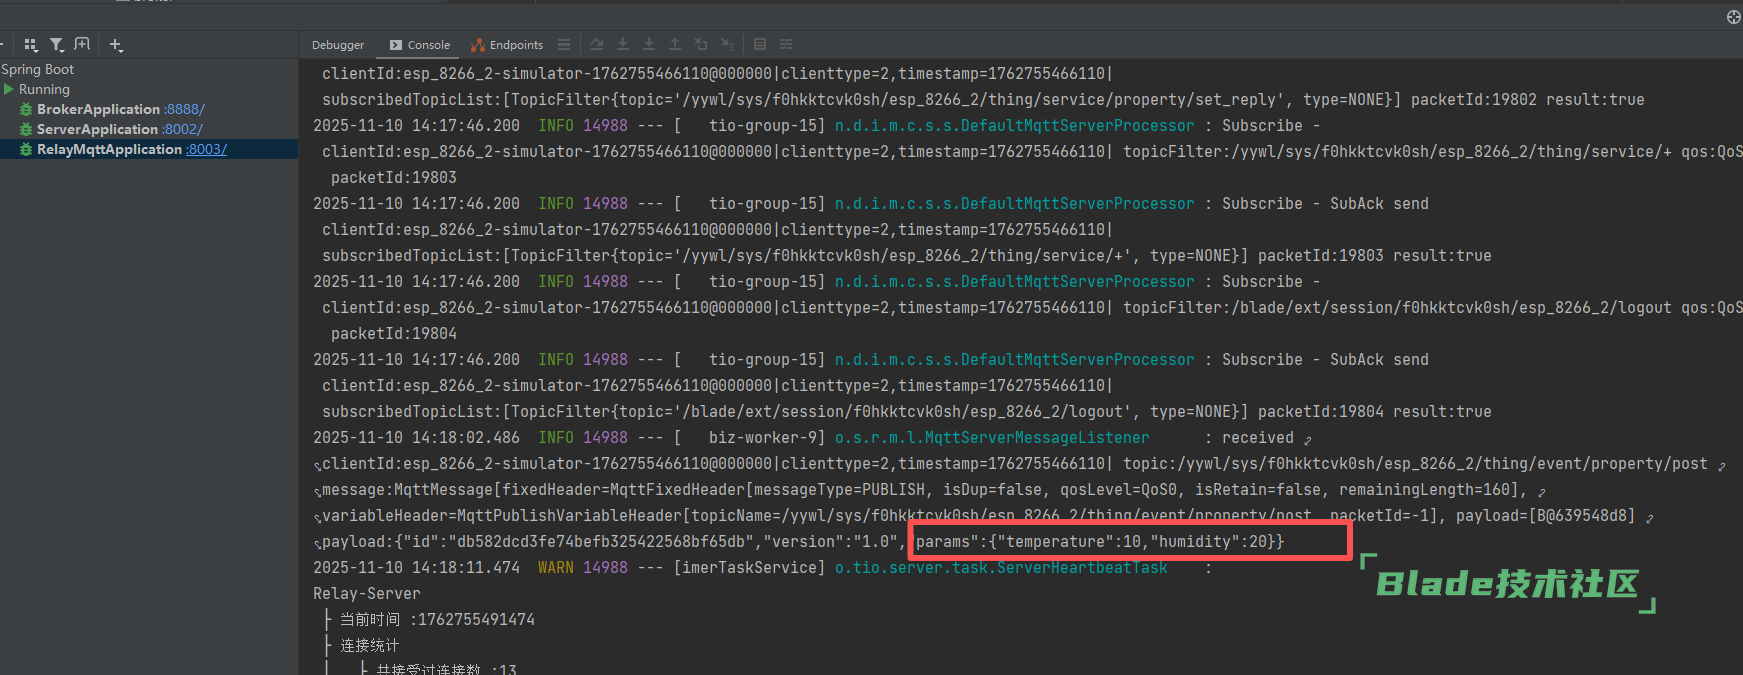Open the Group By dropdown icon
1743x675 pixels.
pos(31,45)
